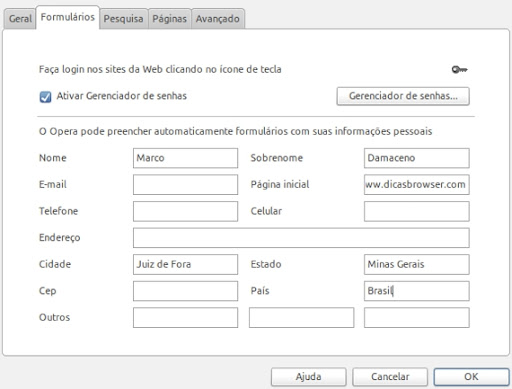Click the Celular input field

(x=417, y=211)
